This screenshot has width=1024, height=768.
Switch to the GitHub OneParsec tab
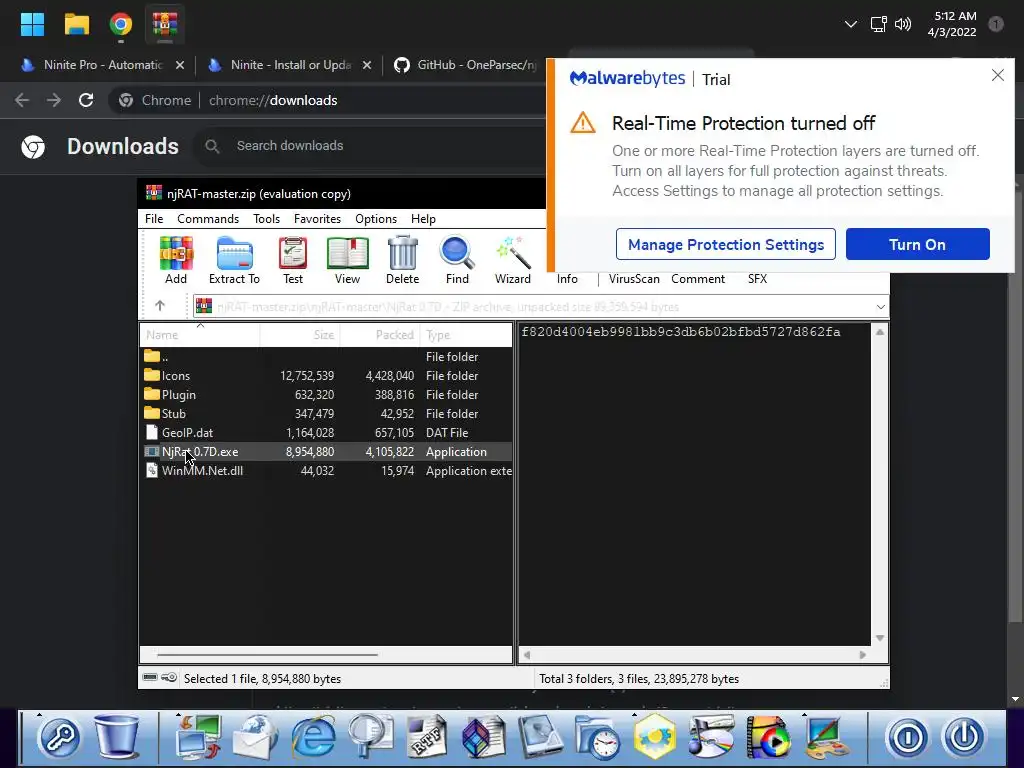coord(465,65)
